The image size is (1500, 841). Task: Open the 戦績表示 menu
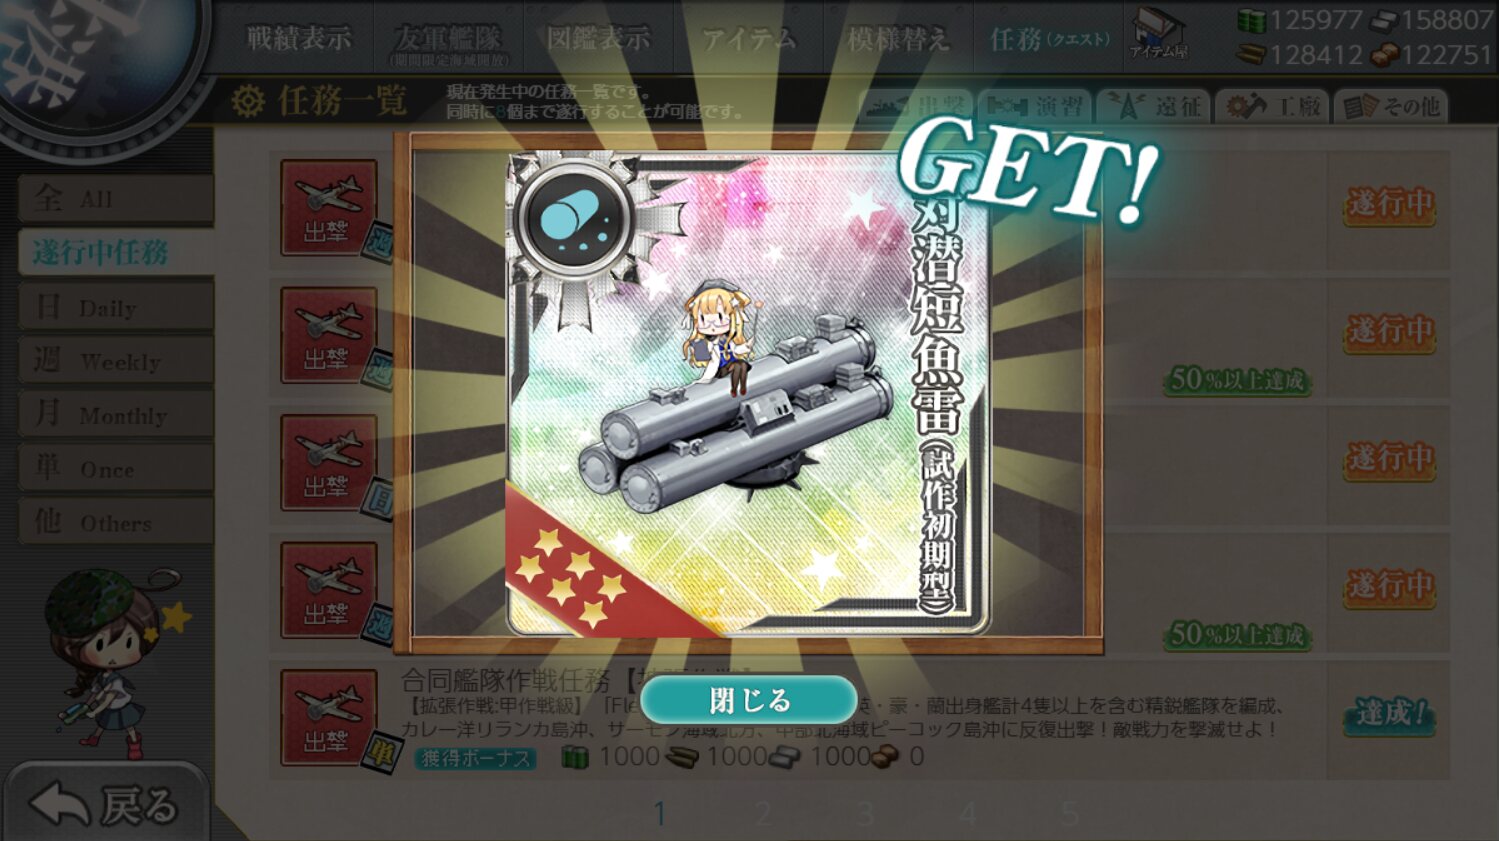[x=299, y=39]
